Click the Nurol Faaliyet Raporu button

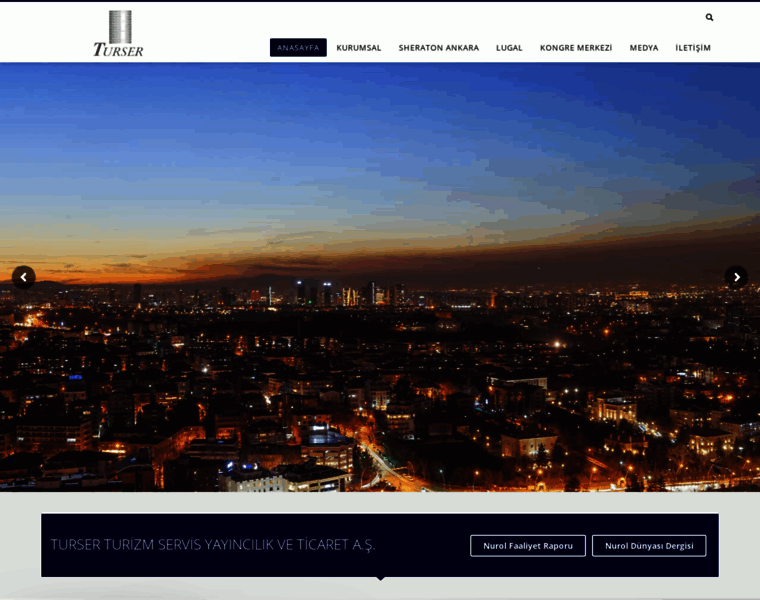528,545
